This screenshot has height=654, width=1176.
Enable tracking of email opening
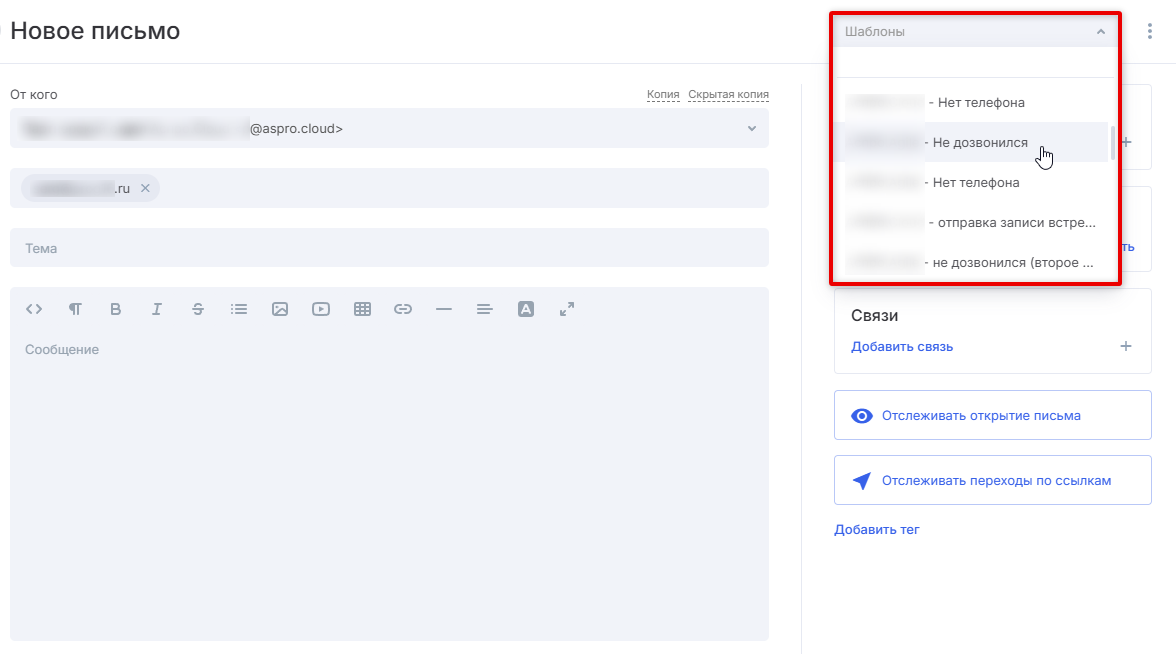pos(992,415)
